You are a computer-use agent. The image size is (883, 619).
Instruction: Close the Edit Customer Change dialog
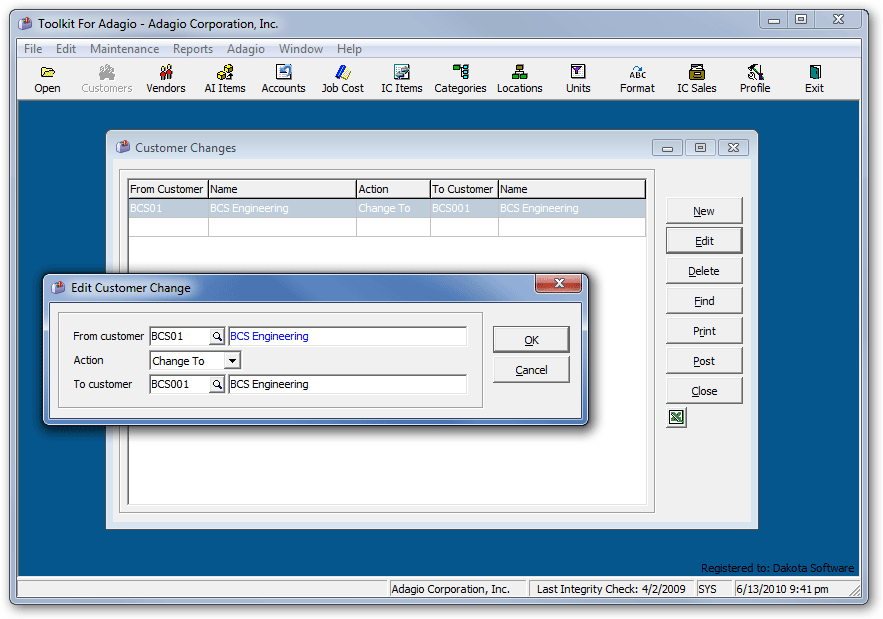pos(558,283)
